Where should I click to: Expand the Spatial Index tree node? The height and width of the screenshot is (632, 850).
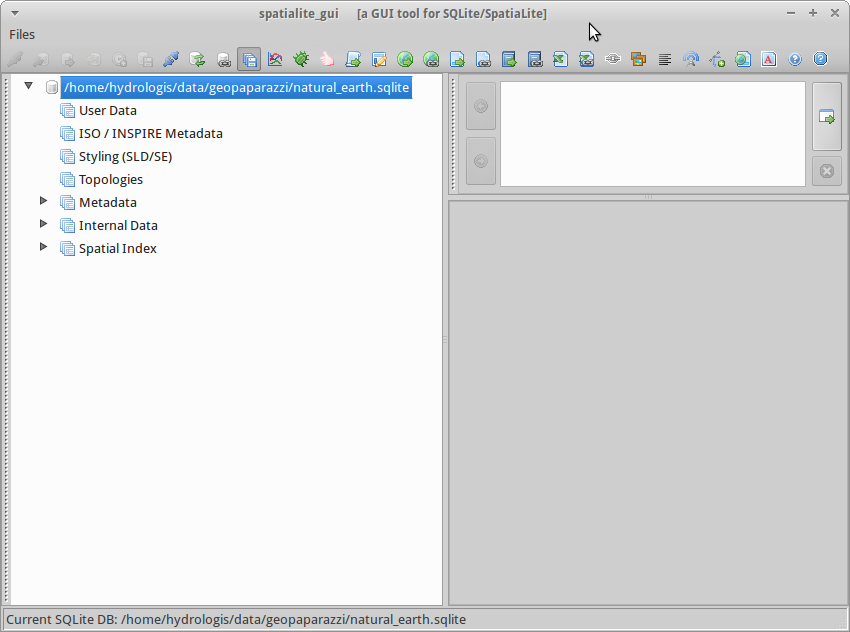(43, 247)
